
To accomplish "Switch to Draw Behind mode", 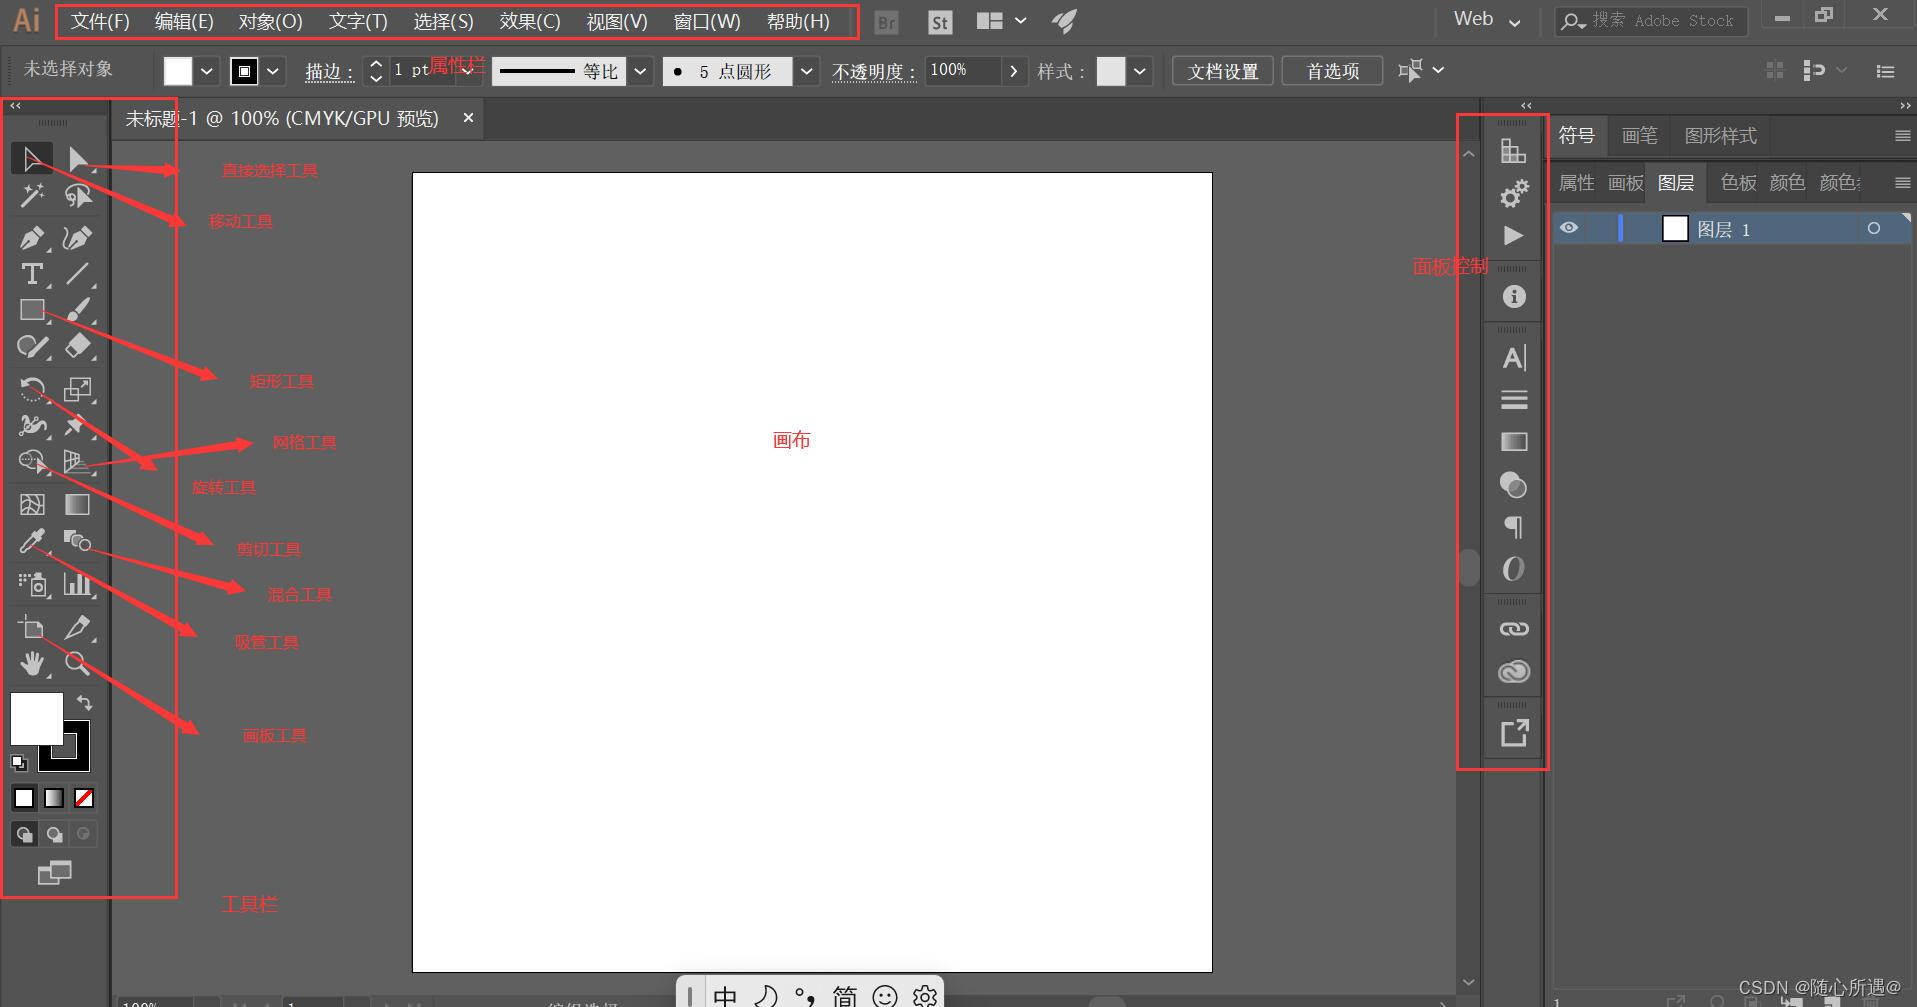I will pos(55,834).
